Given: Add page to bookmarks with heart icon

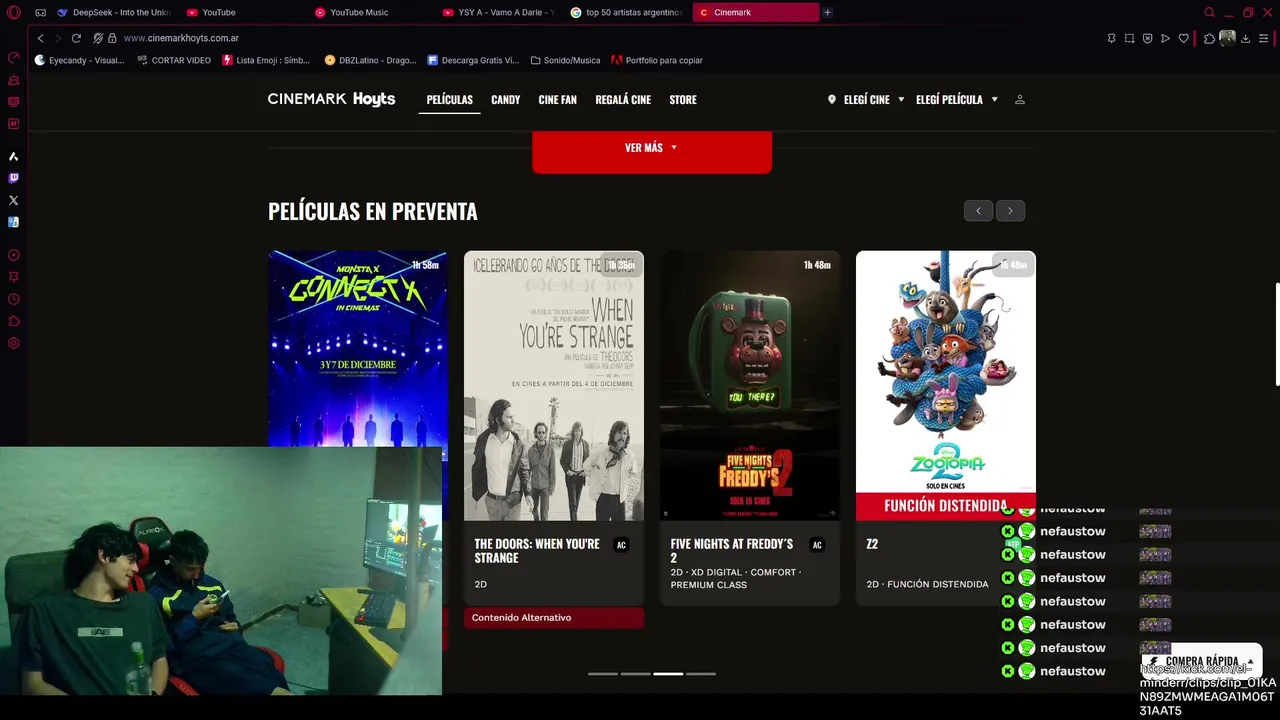Looking at the screenshot, I should coord(1183,38).
